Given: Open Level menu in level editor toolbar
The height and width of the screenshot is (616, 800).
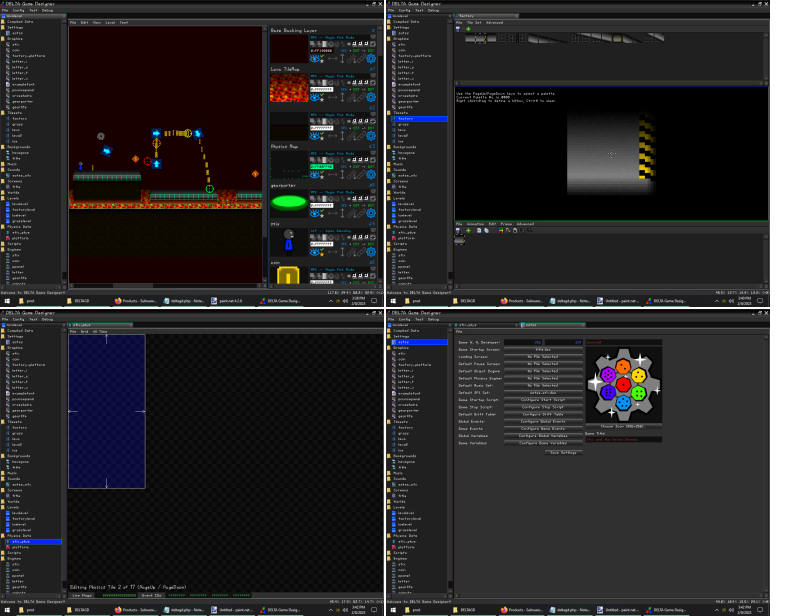Looking at the screenshot, I should coord(110,22).
